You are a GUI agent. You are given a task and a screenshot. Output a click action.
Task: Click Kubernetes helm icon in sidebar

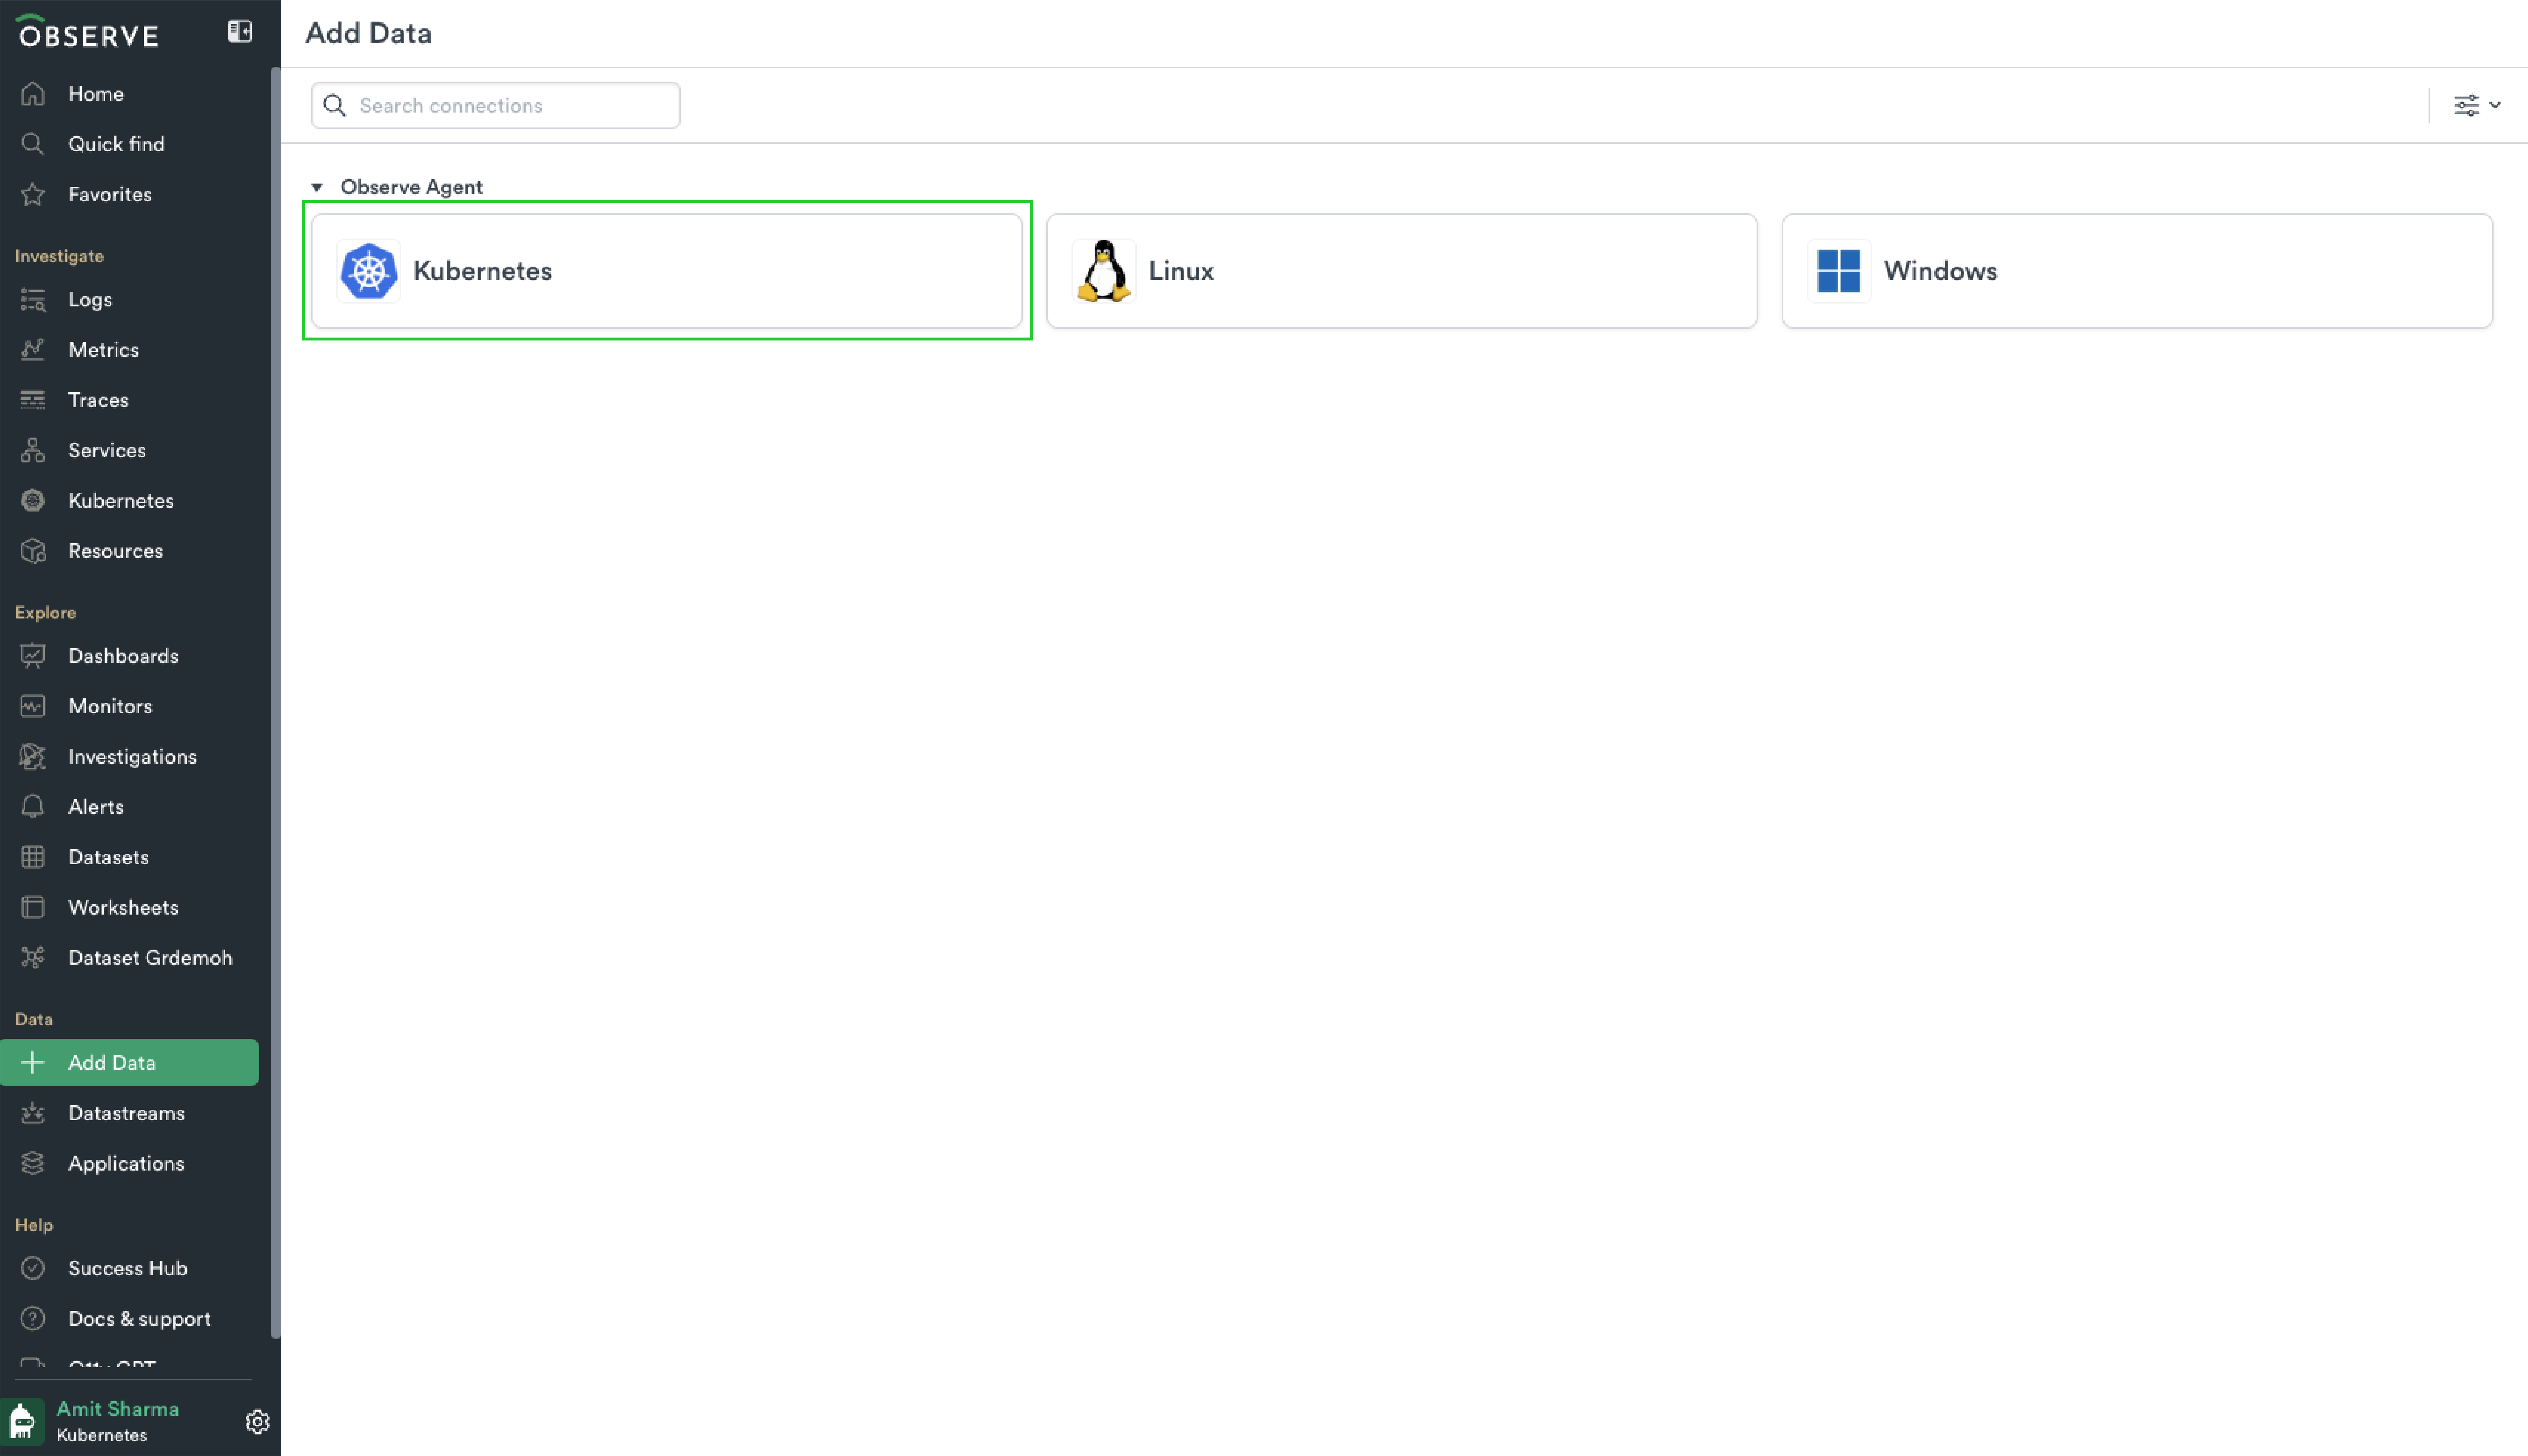(33, 500)
